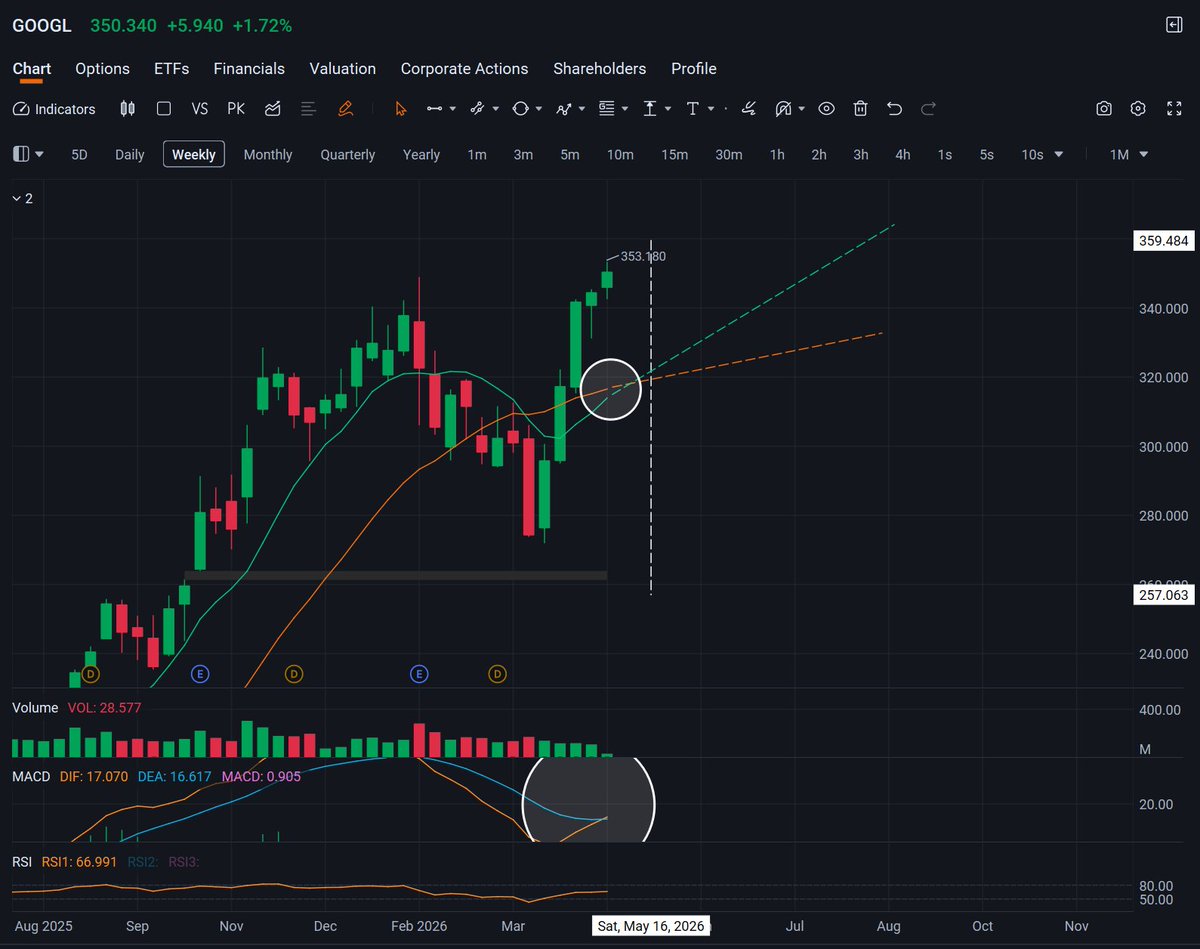Select the circle shape tool
Image resolution: width=1200 pixels, height=949 pixels.
[520, 109]
